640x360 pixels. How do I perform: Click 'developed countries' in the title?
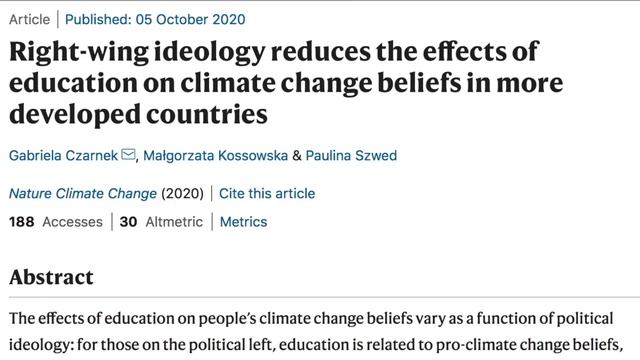tap(138, 115)
